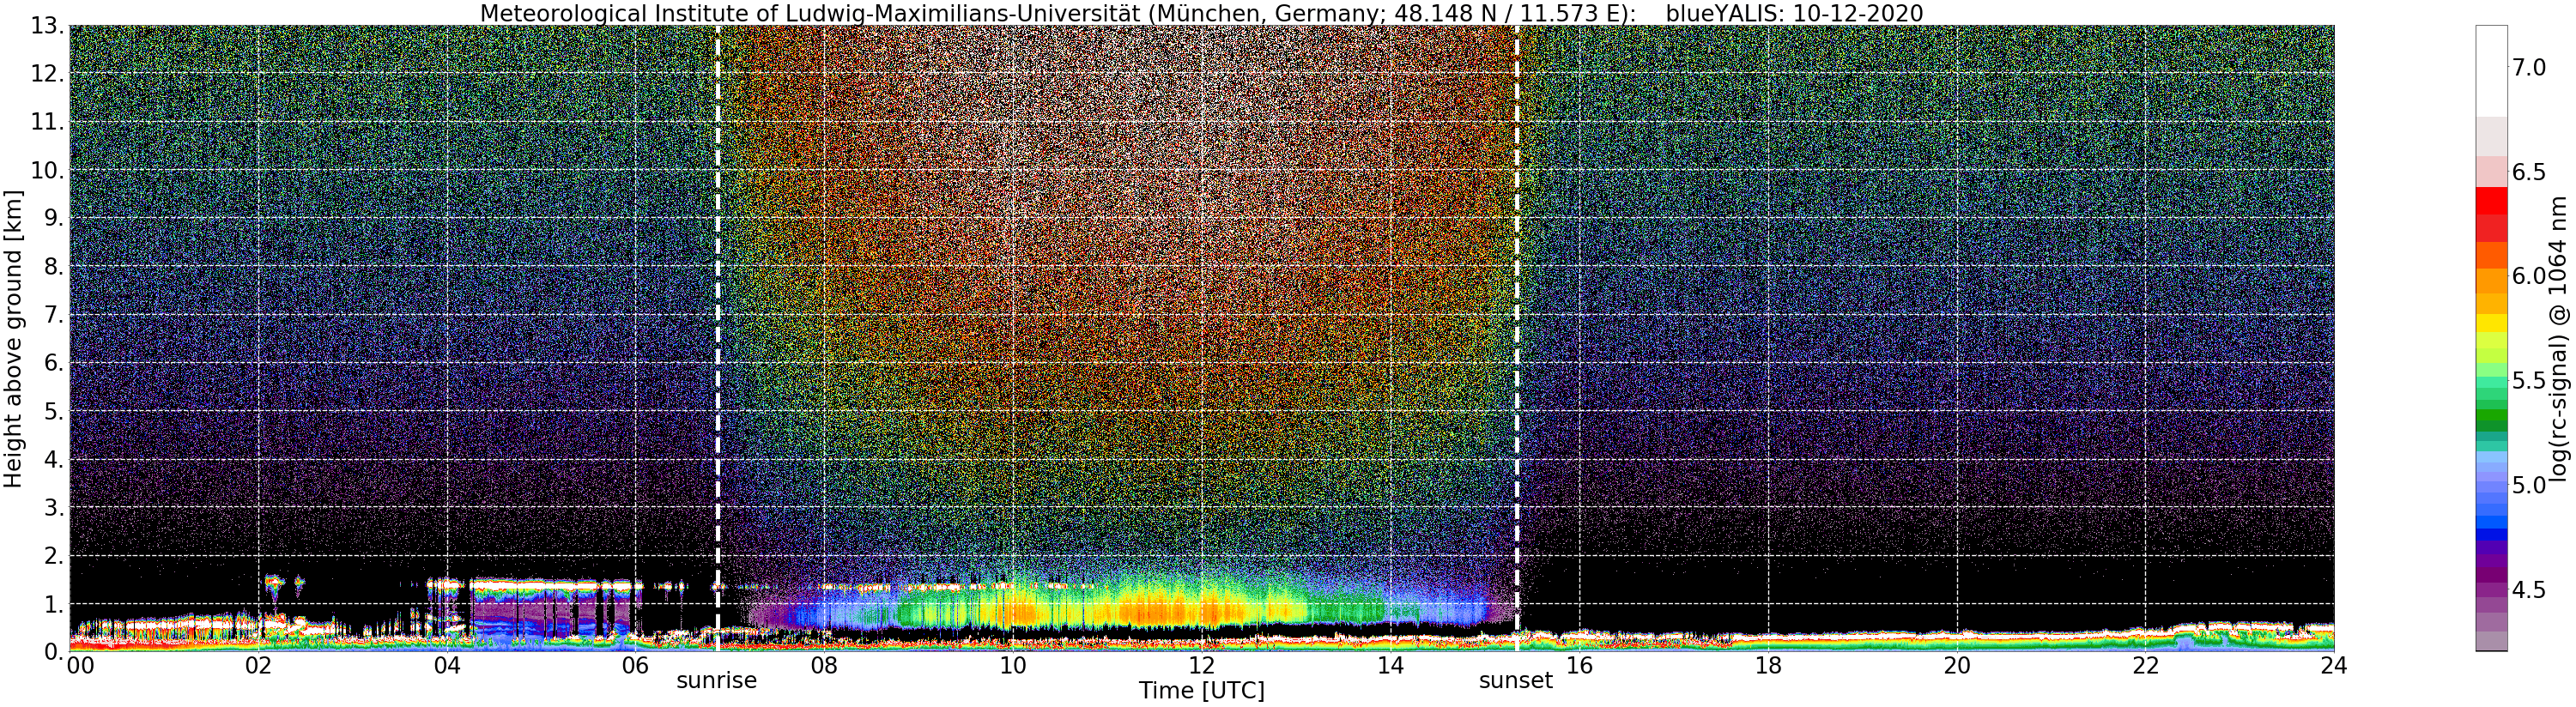Click the sunset dashed vertical line marker
The height and width of the screenshot is (707, 2576).
click(1517, 338)
